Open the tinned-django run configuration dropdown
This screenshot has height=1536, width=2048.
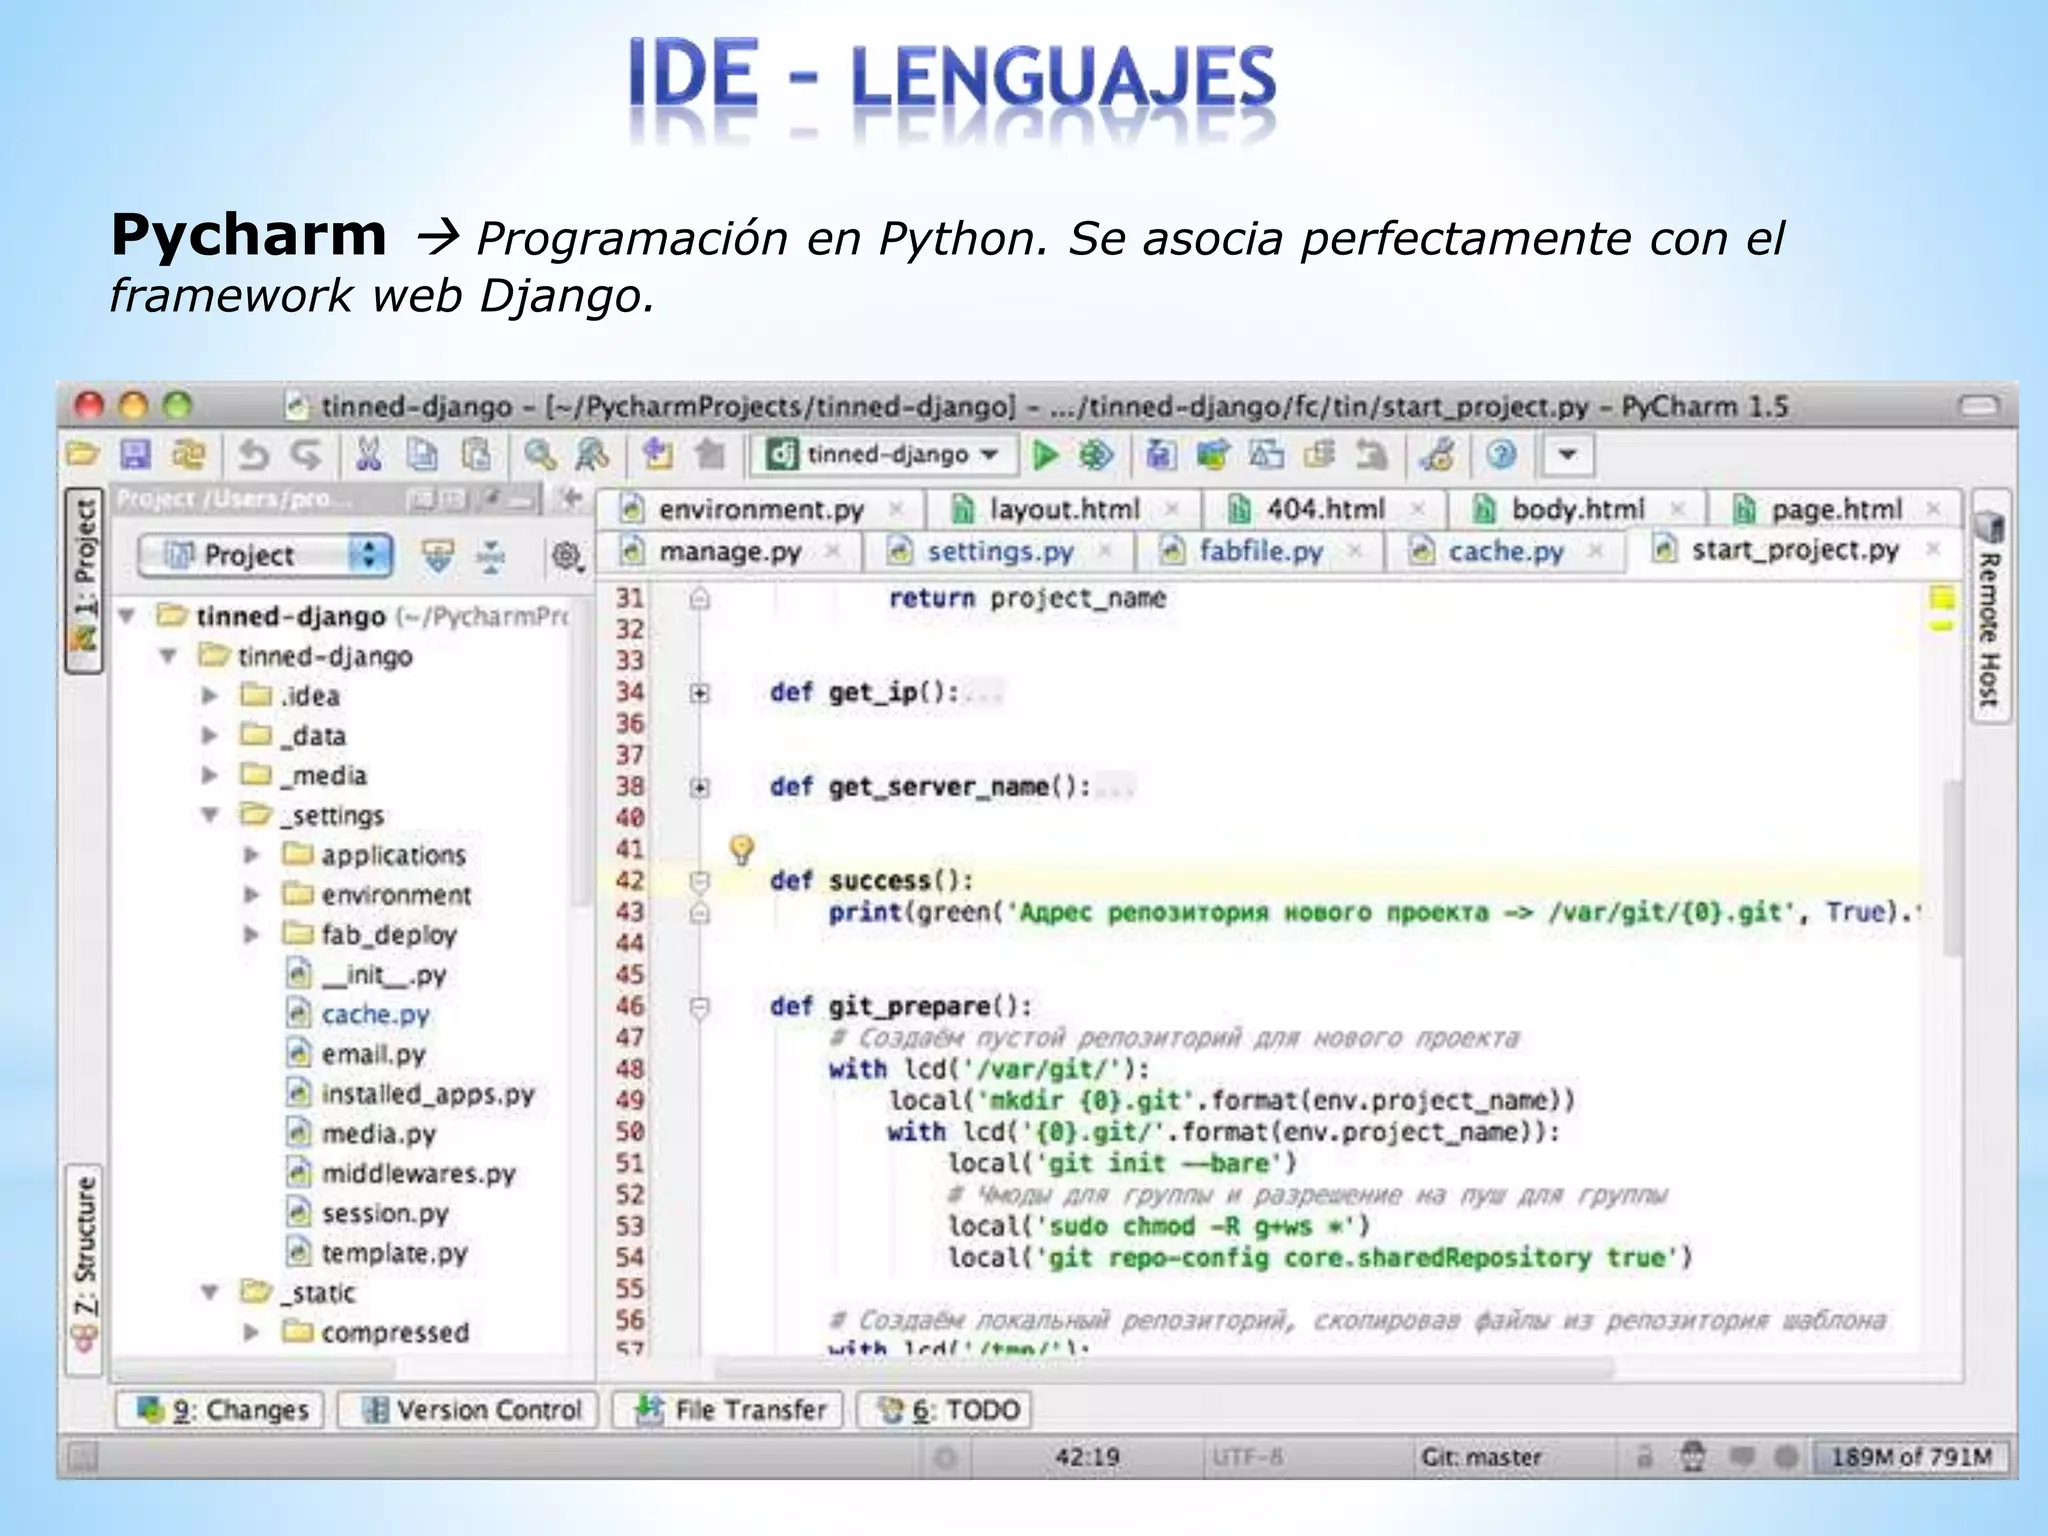(x=884, y=455)
